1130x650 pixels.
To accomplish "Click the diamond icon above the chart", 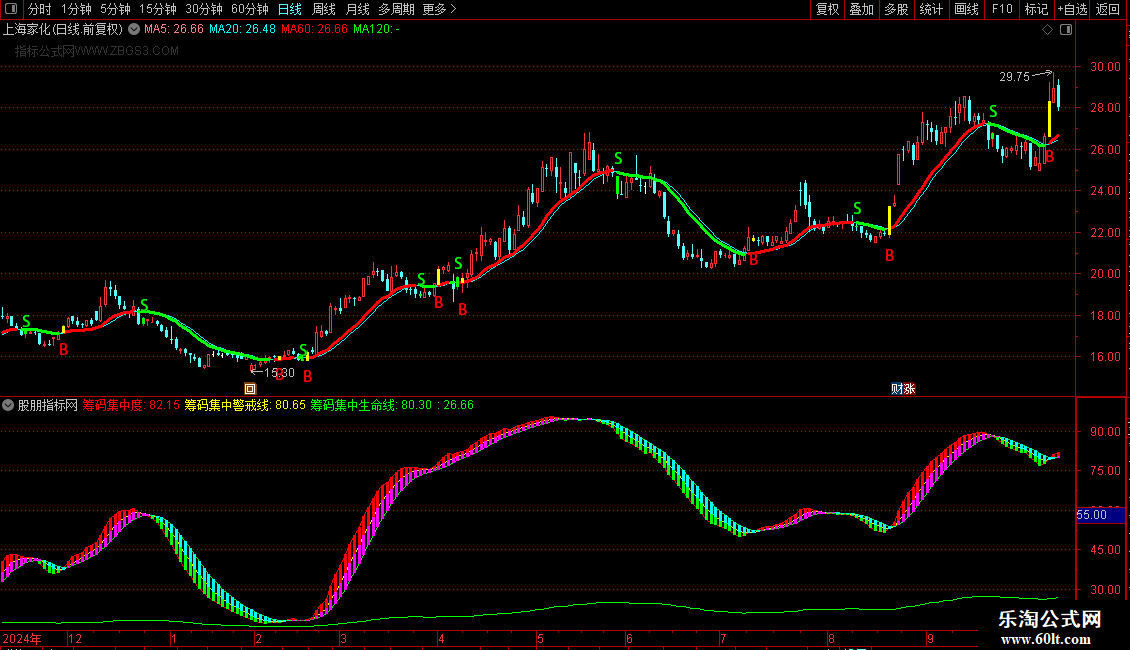I will point(1047,29).
